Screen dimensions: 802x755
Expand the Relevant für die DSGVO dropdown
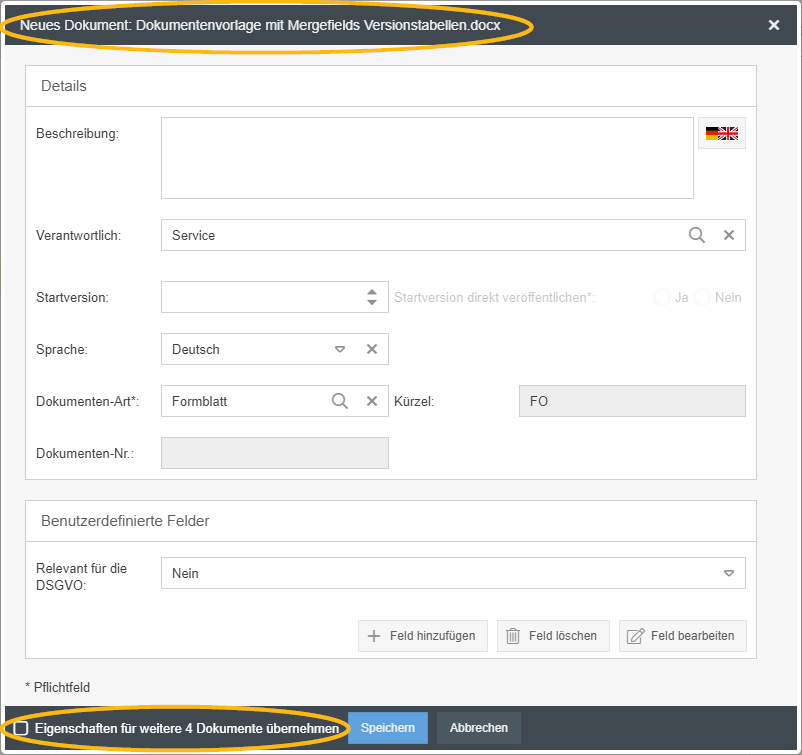point(729,573)
